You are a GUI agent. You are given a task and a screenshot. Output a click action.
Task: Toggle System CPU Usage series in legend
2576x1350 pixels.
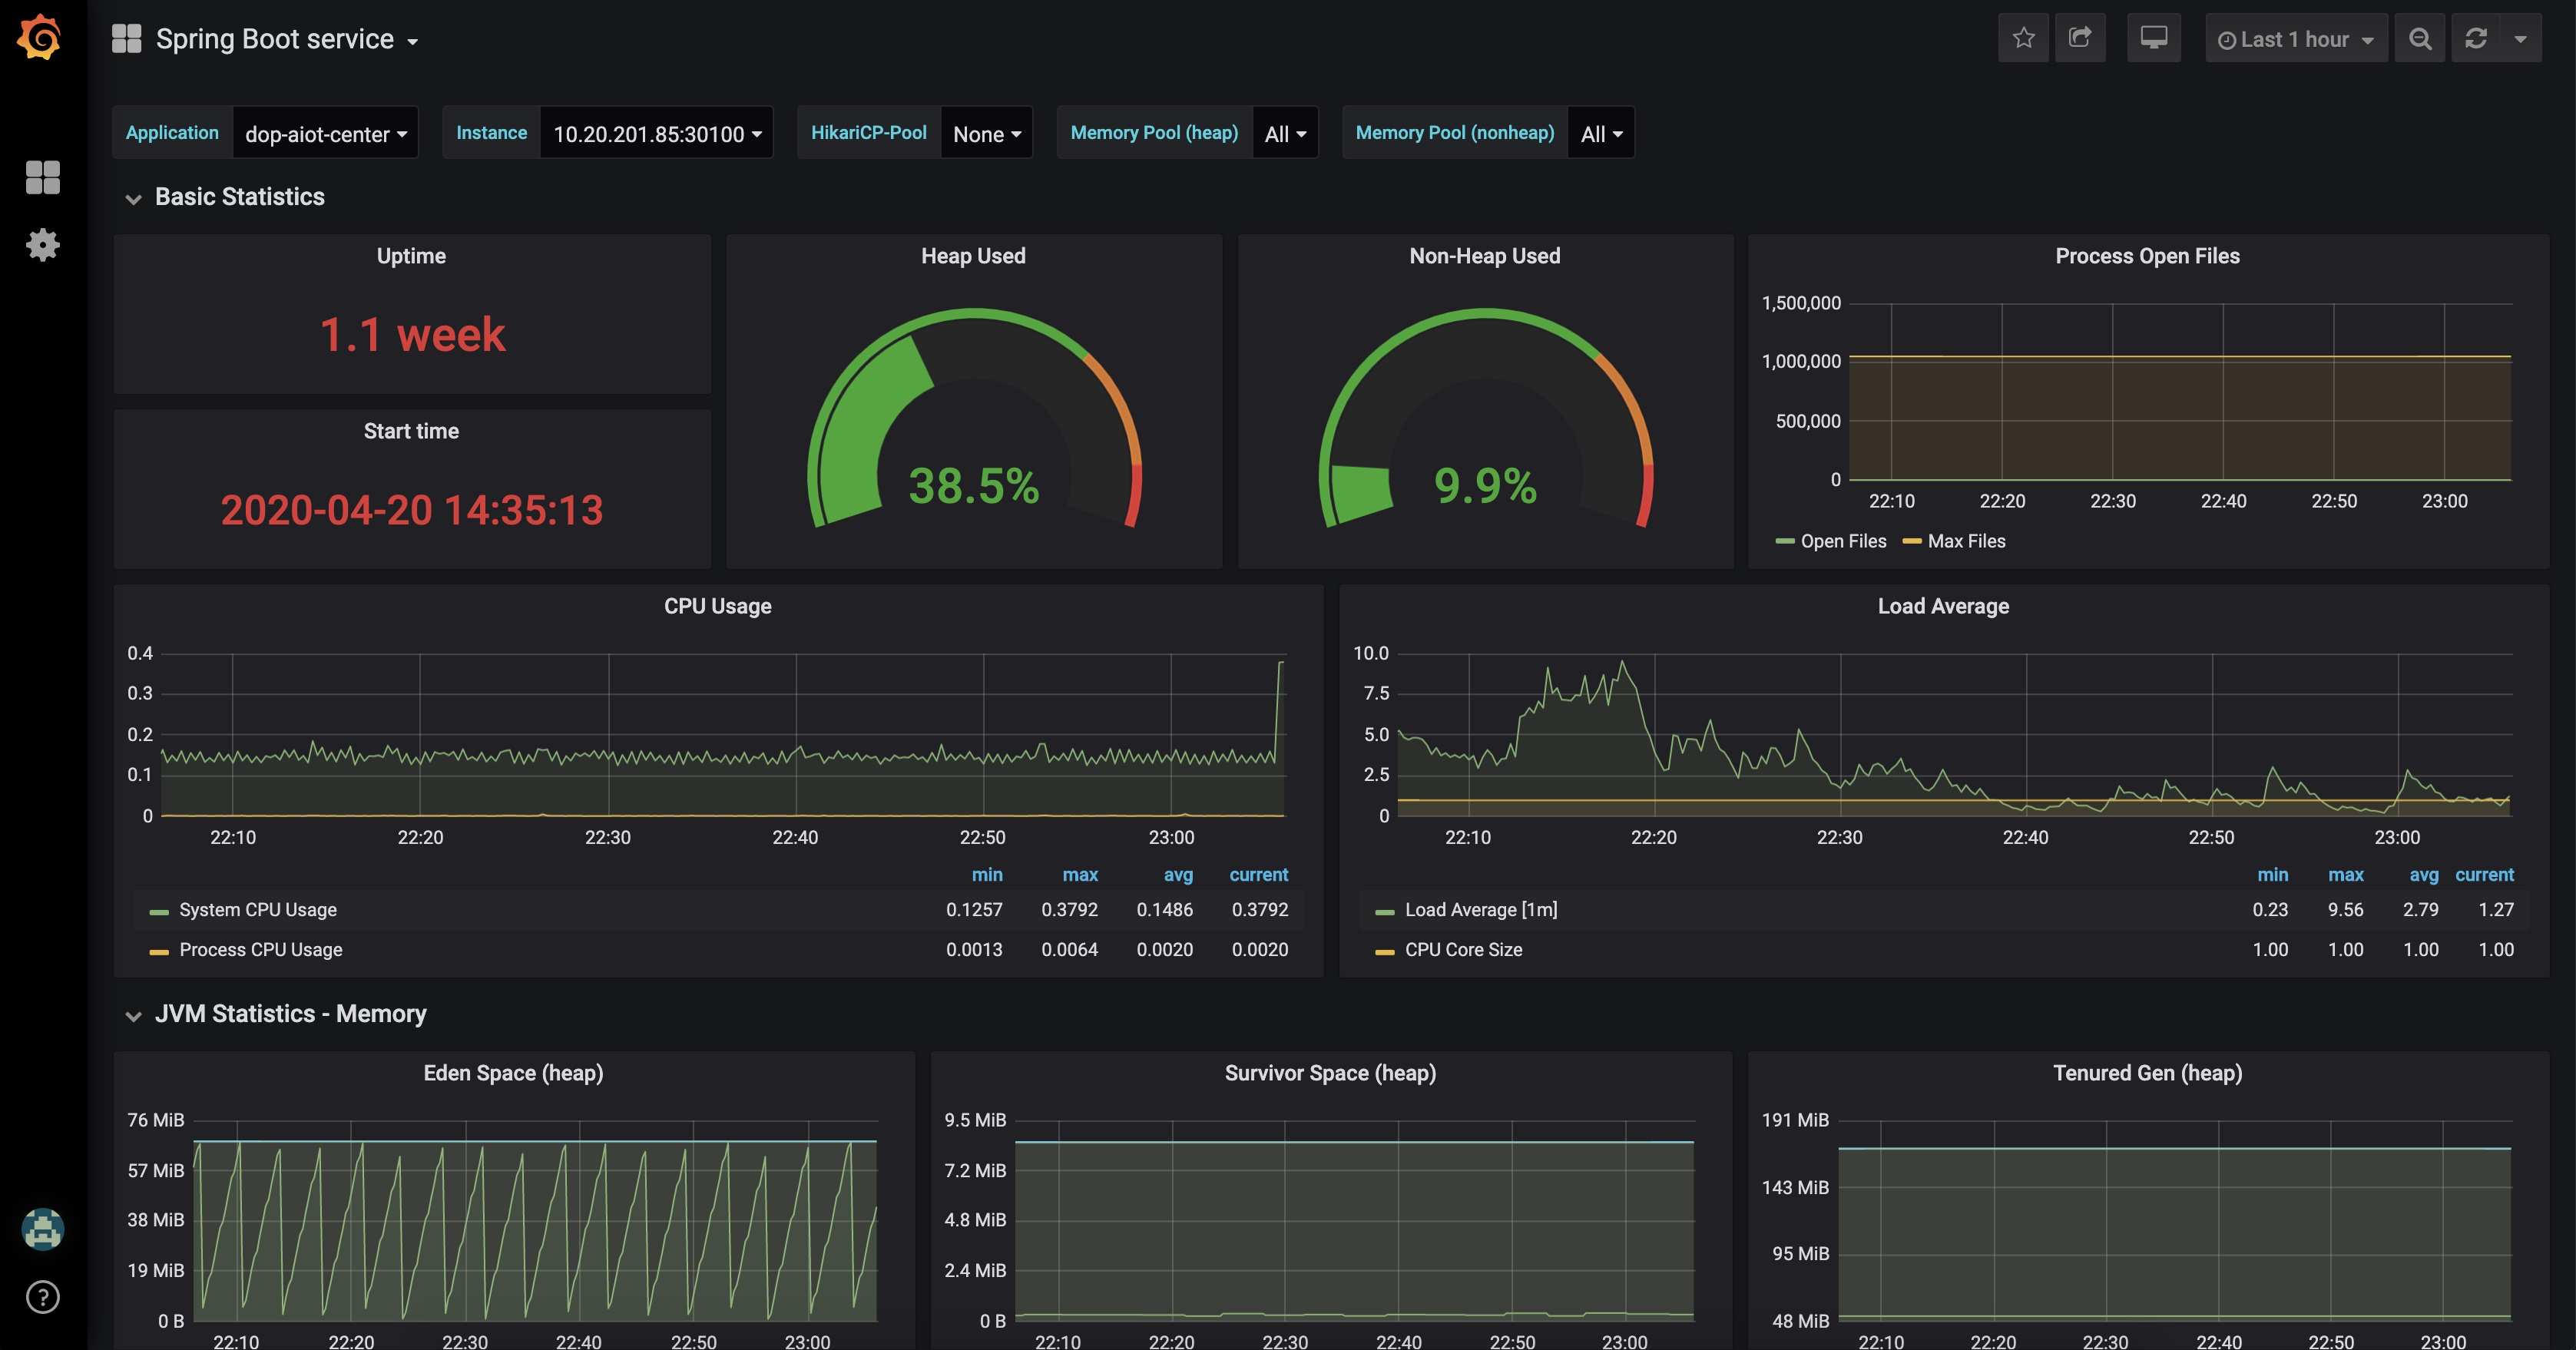click(x=258, y=910)
